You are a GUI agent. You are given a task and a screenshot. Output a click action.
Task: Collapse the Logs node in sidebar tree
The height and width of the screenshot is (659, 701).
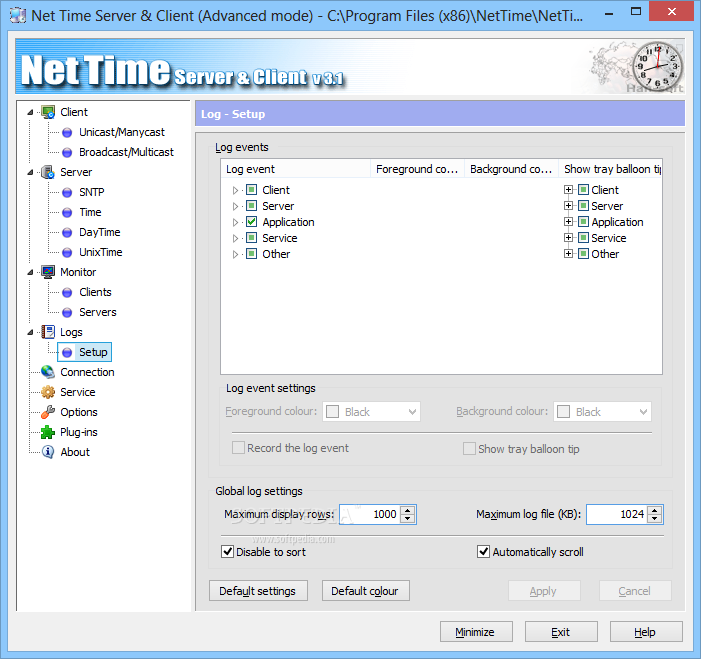(x=30, y=332)
